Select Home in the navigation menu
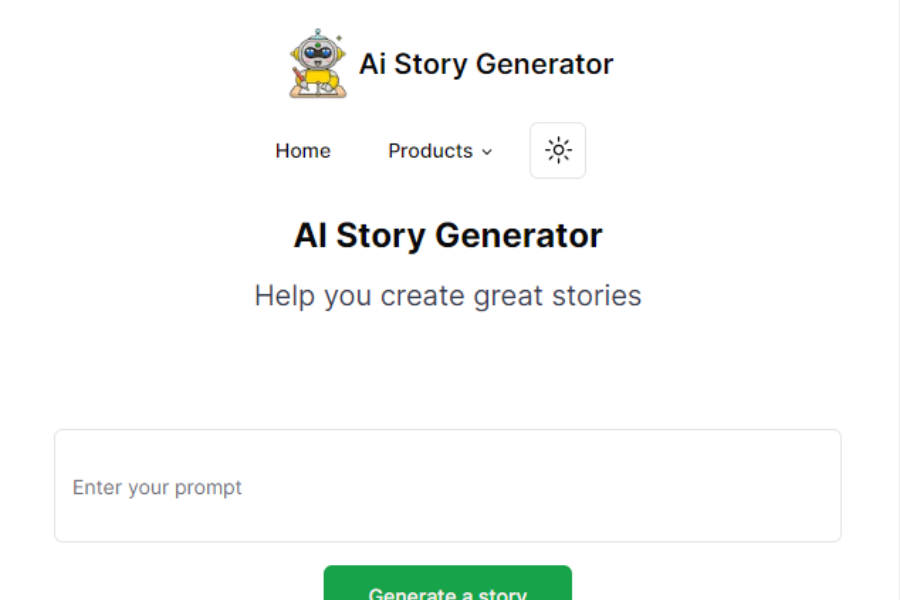Screen dimensions: 900x600 coord(302,150)
